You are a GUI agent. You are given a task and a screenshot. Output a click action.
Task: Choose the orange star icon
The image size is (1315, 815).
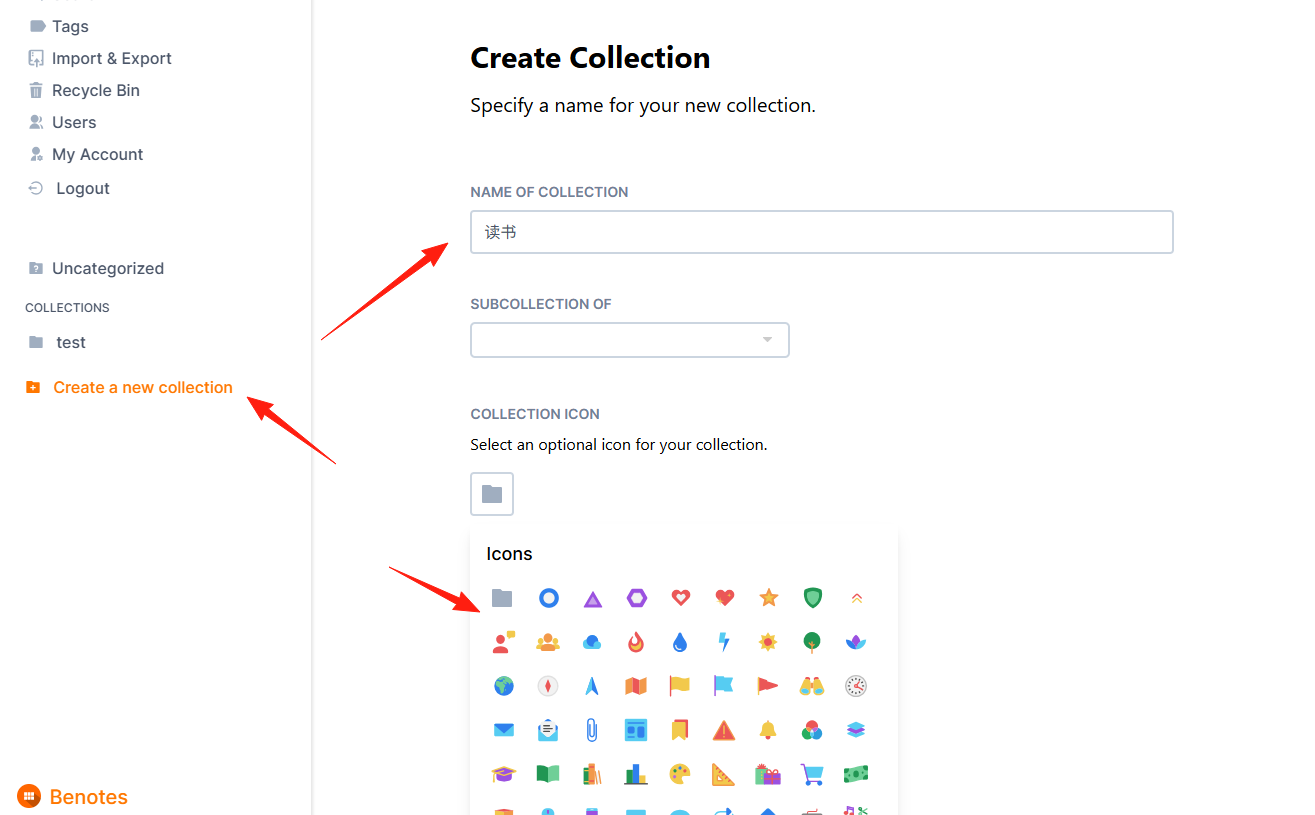pos(768,598)
